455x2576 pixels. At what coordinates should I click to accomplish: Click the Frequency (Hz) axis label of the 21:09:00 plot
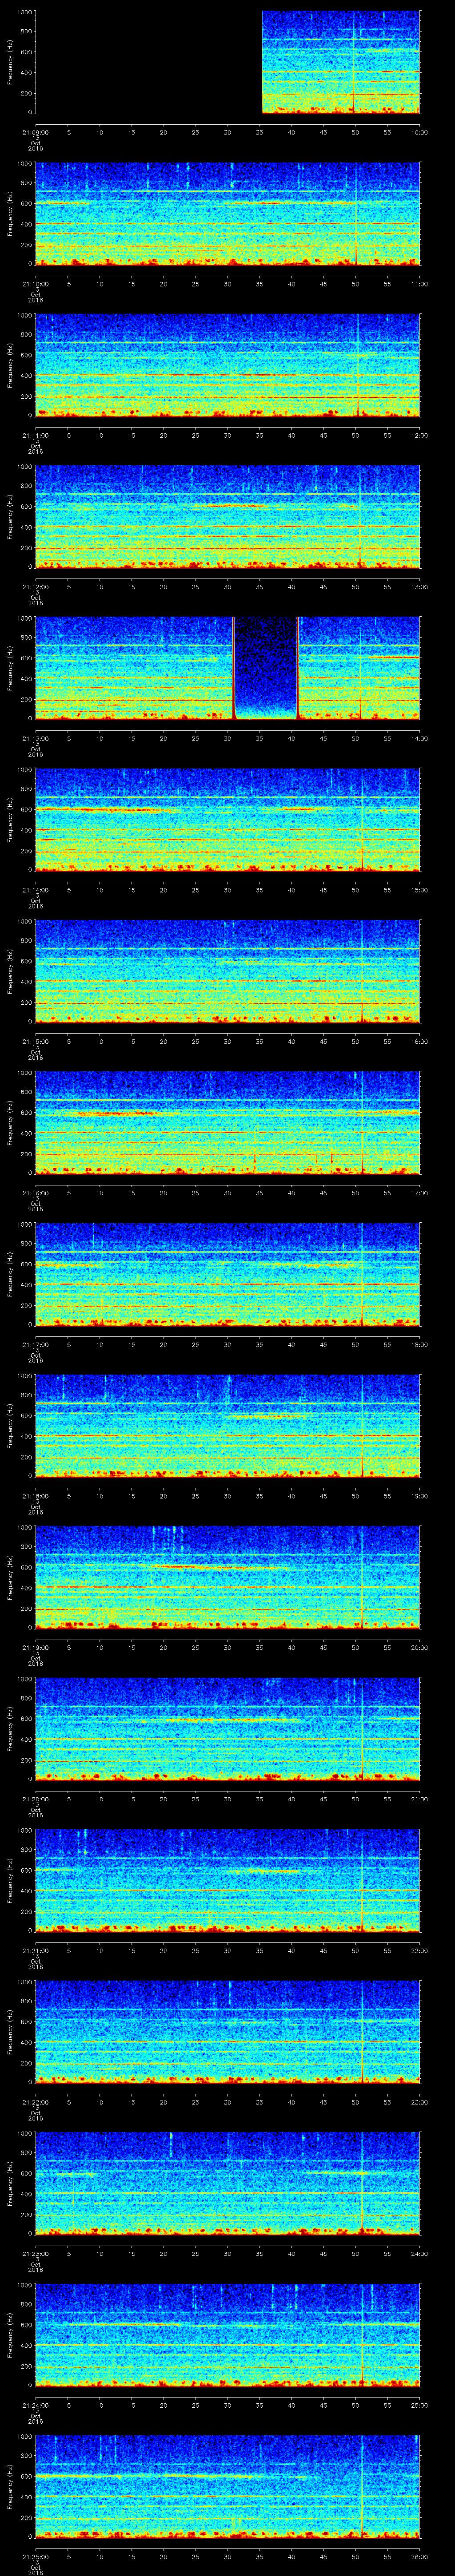click(x=10, y=62)
